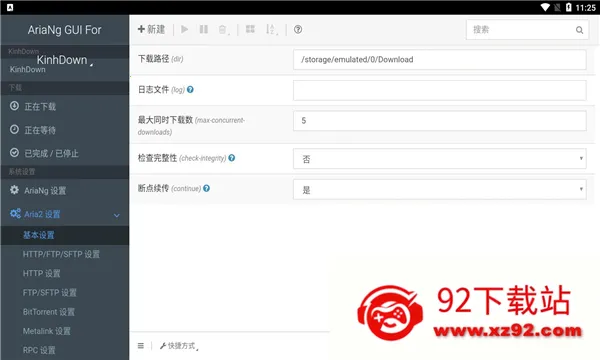Open 快捷方式 shortcuts menu

179,346
